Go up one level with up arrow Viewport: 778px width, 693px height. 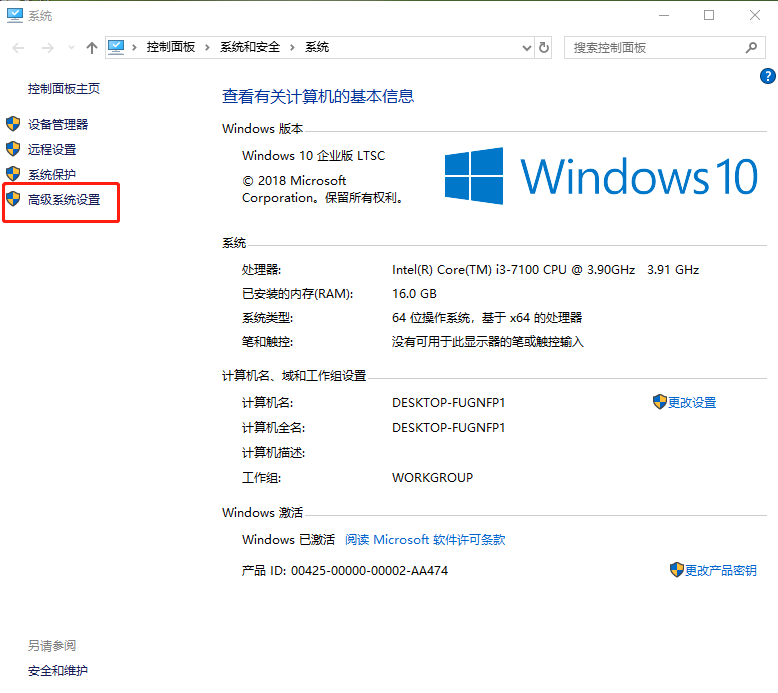[92, 48]
